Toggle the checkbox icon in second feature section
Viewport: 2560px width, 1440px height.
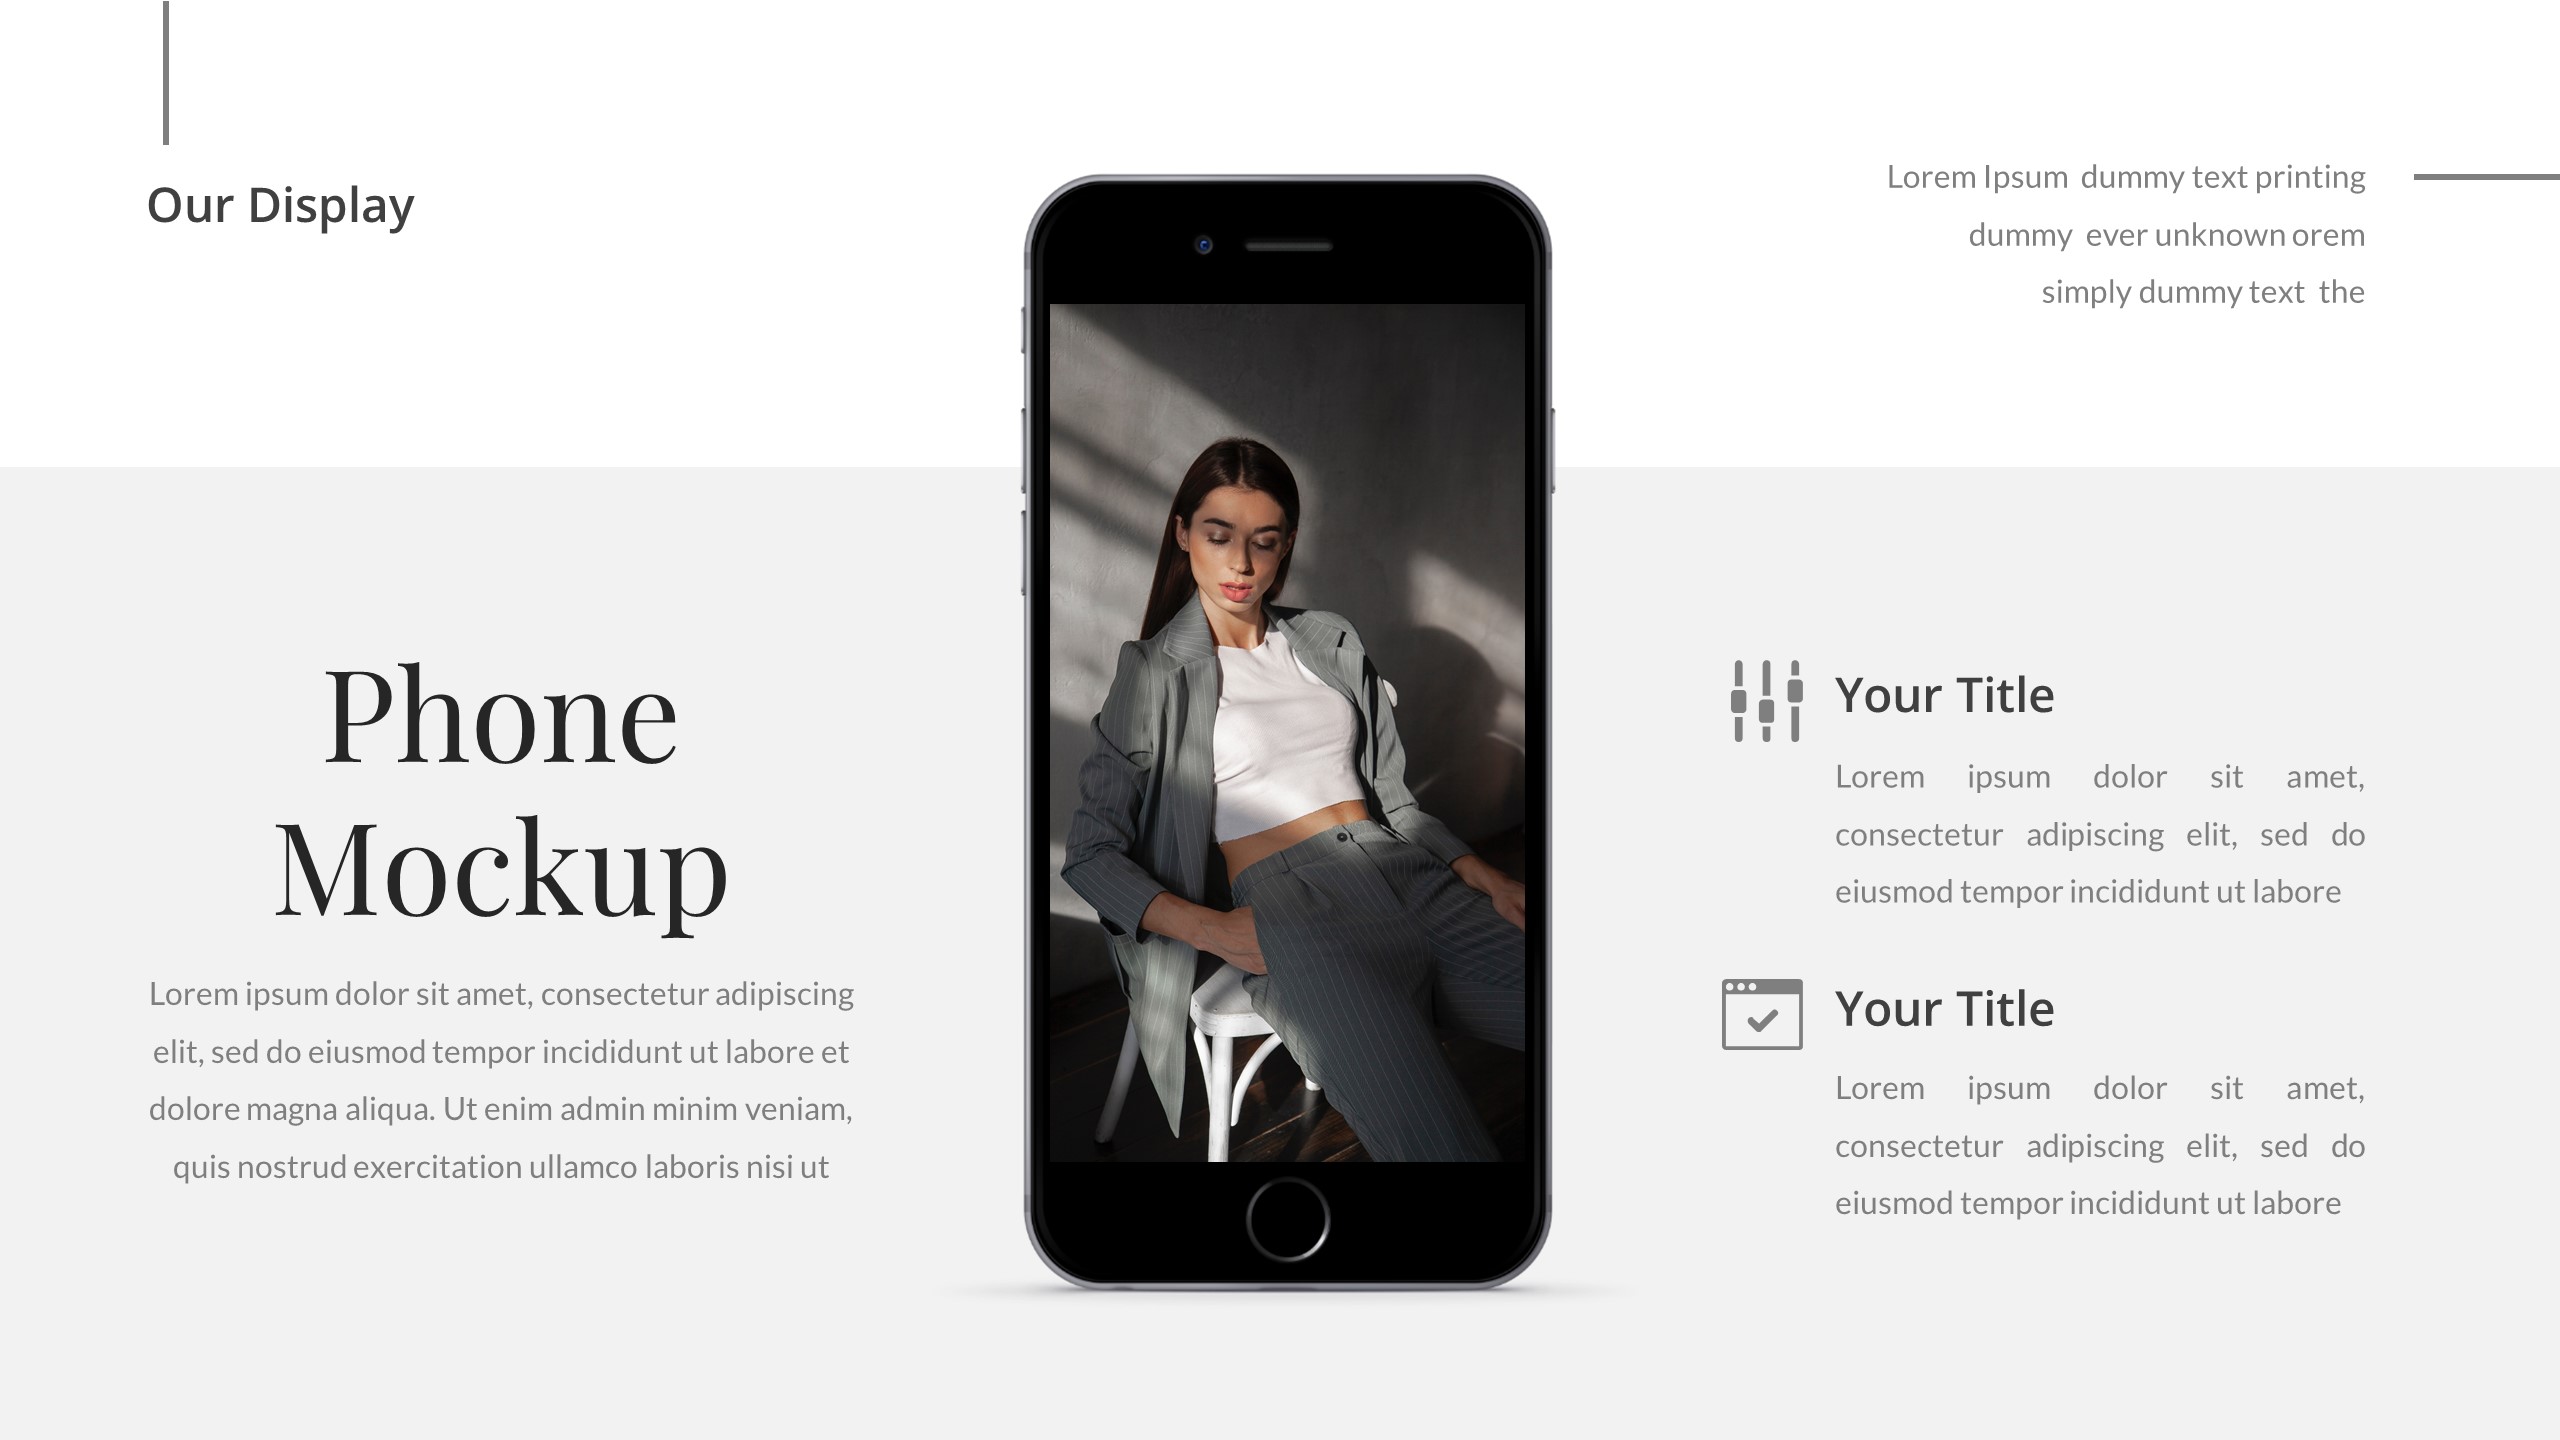pyautogui.click(x=1760, y=1015)
